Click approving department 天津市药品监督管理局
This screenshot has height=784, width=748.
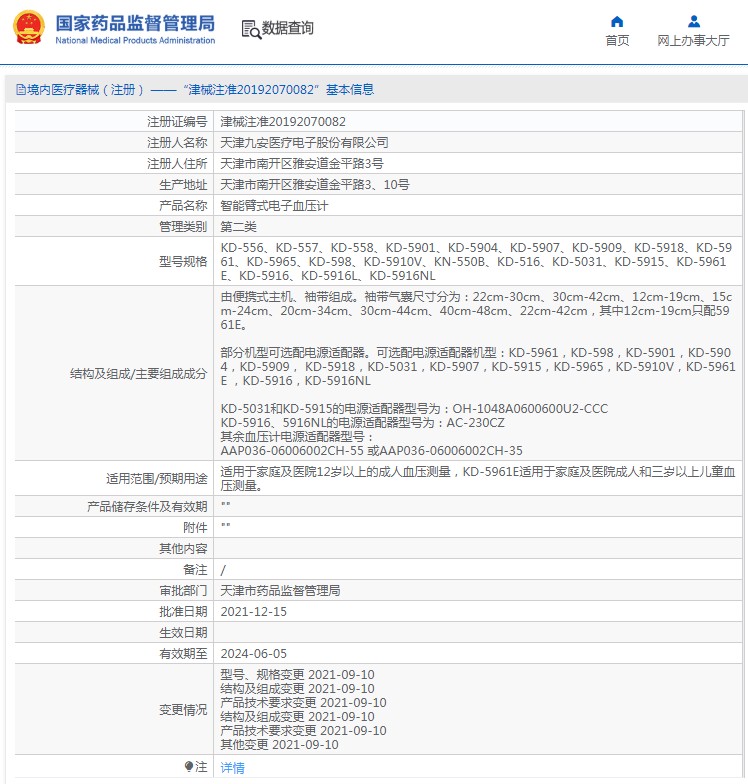280,590
